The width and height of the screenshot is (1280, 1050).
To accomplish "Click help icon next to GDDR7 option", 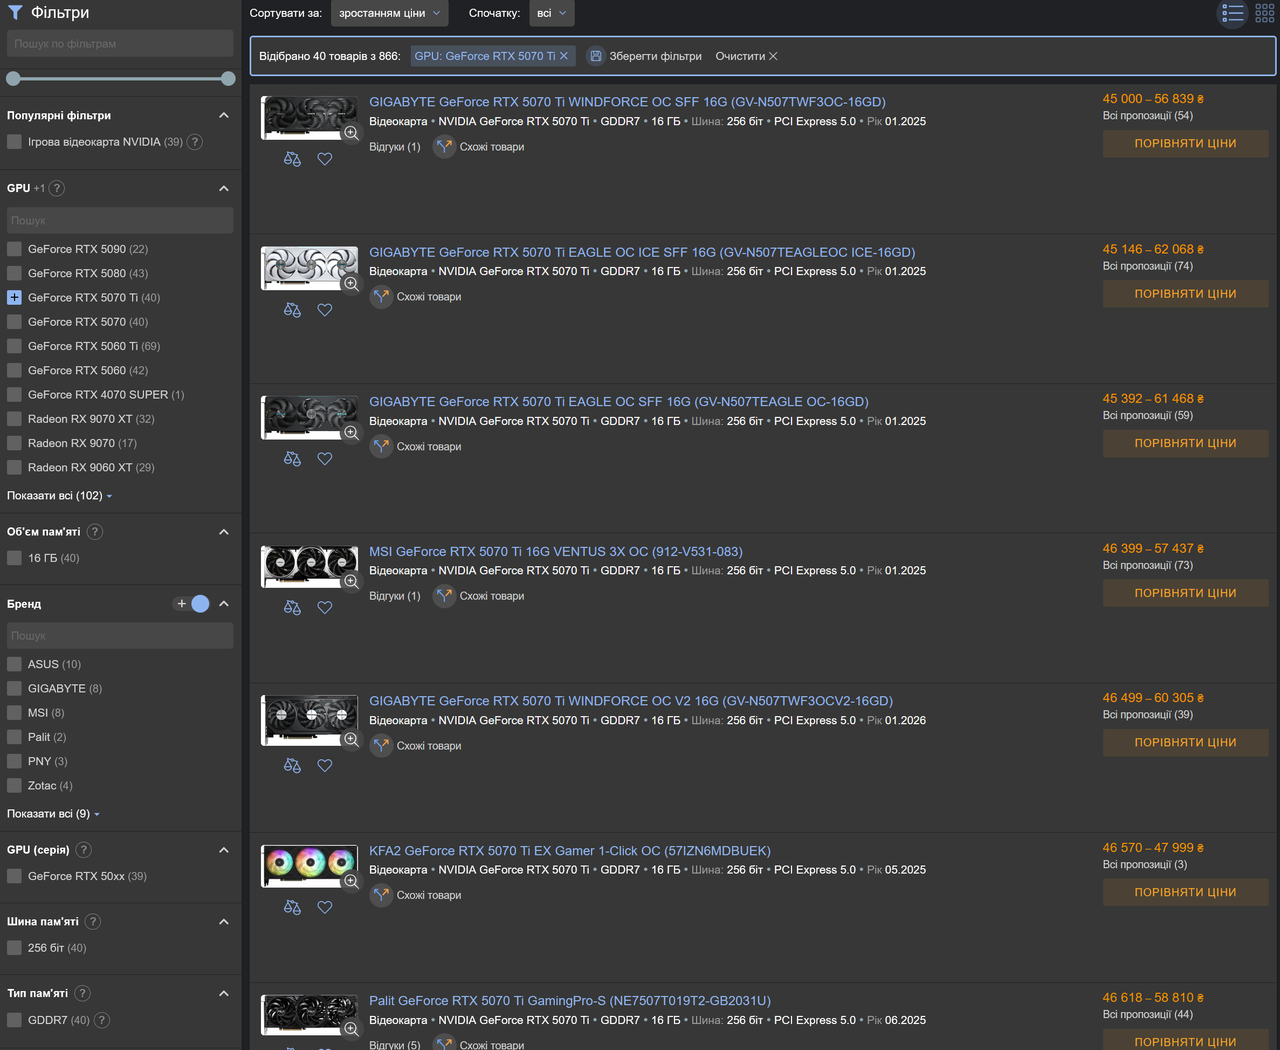I will [x=102, y=1020].
